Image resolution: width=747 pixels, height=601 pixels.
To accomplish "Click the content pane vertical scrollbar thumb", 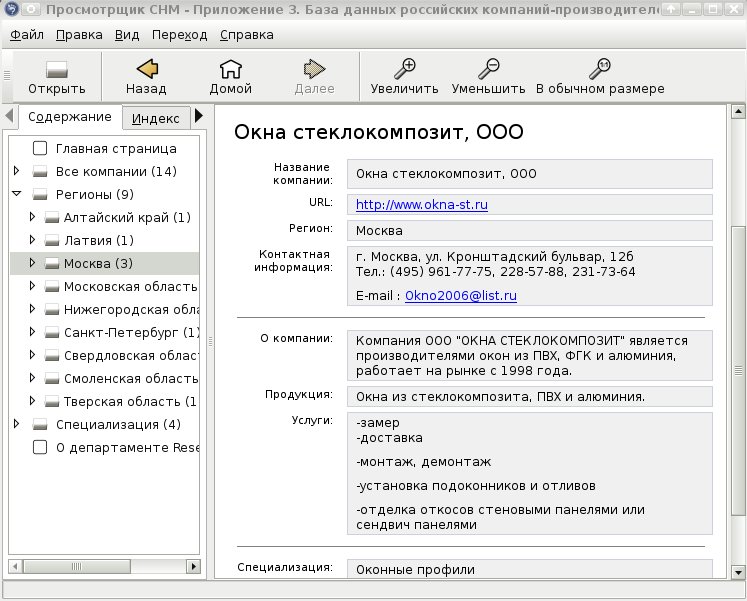I will [738, 371].
